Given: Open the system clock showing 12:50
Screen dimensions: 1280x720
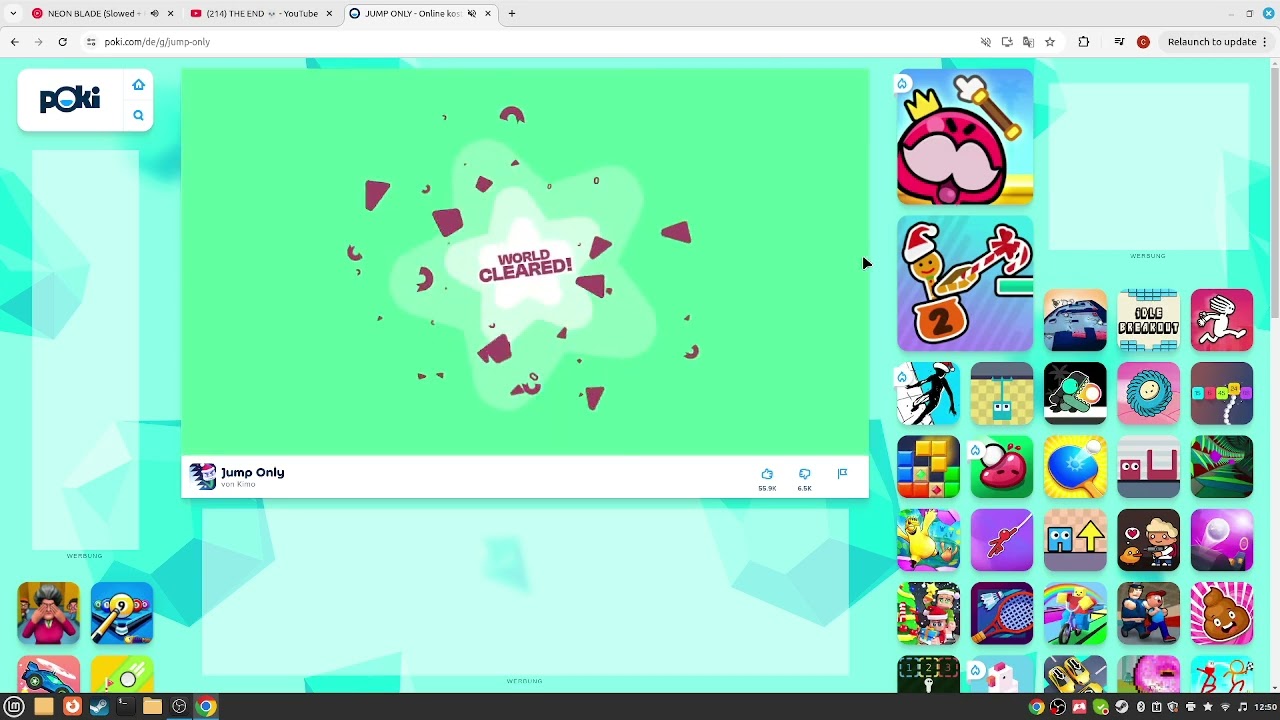Looking at the screenshot, I should point(1264,707).
